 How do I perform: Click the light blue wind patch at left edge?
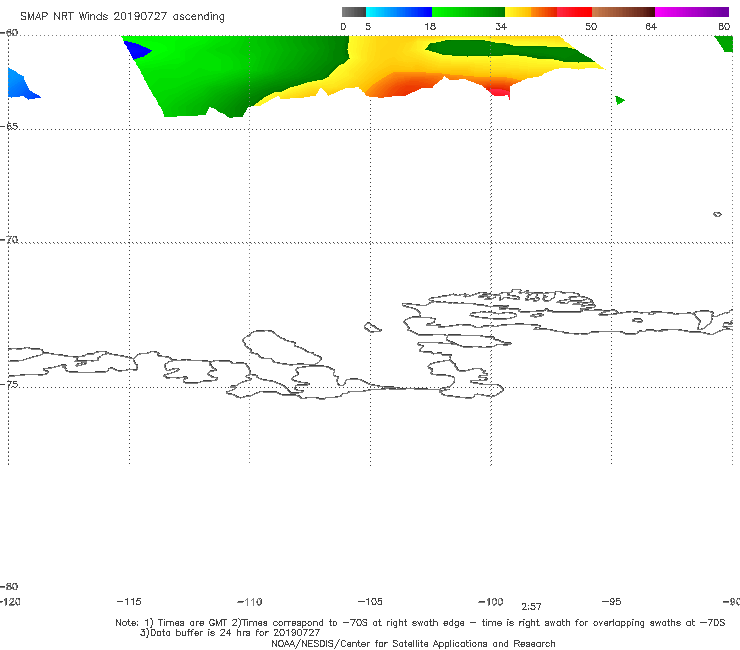click(x=21, y=85)
